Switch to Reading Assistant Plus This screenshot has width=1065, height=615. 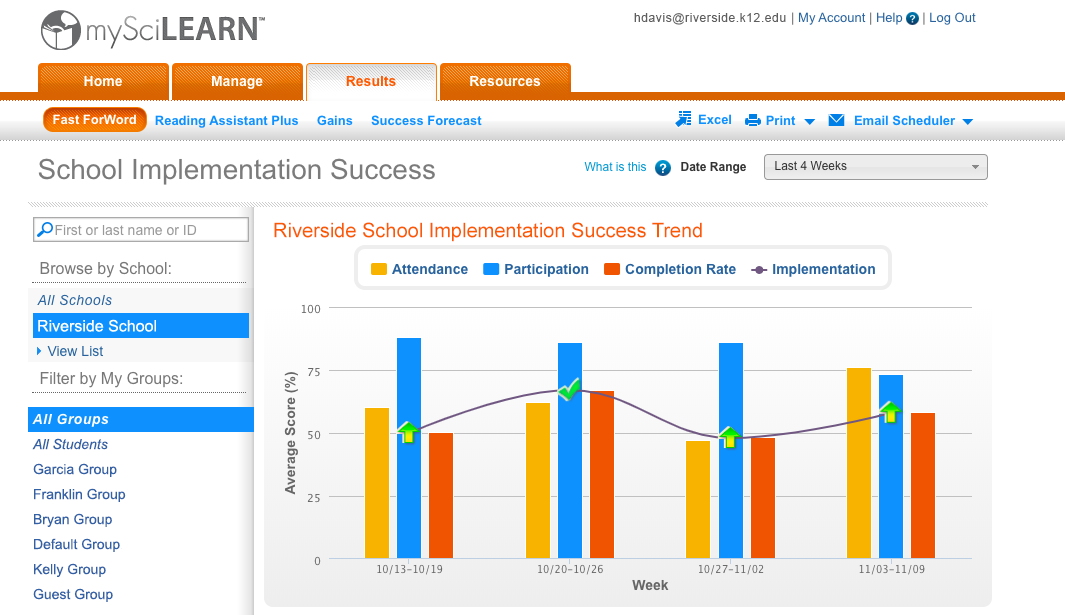point(226,120)
